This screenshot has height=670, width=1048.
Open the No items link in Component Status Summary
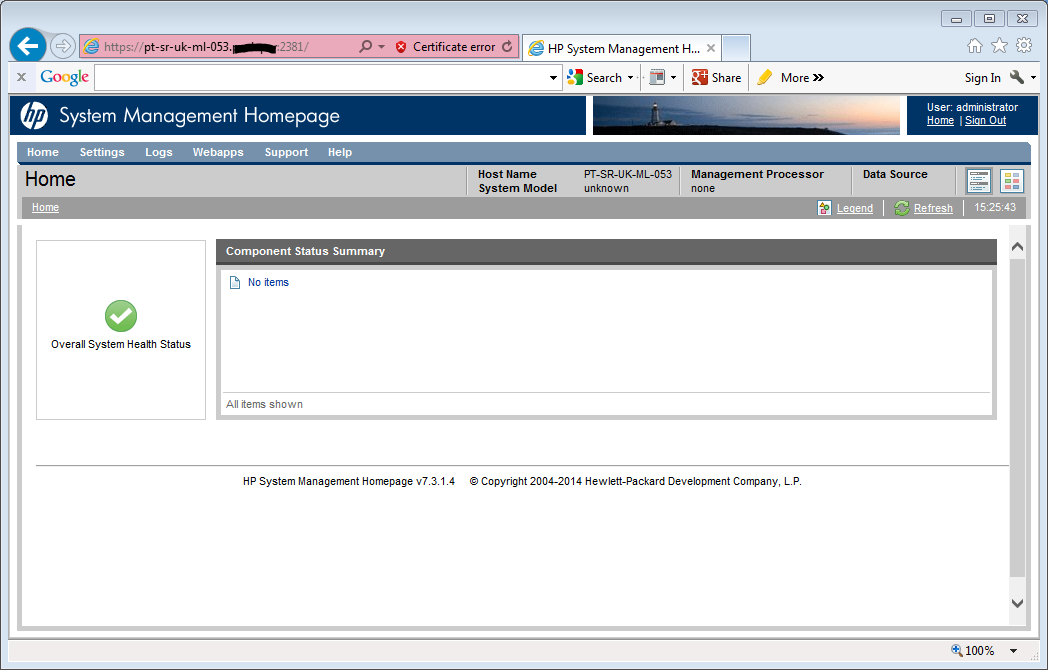point(266,282)
